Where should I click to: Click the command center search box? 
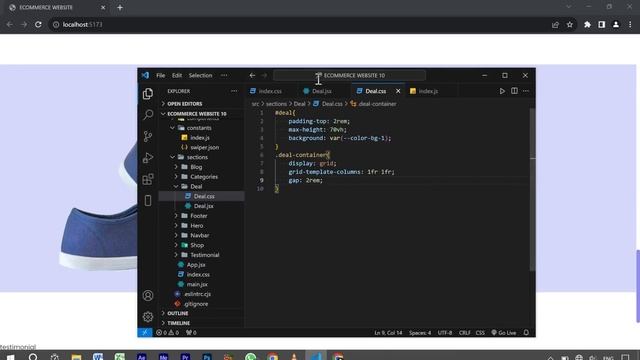tap(349, 75)
